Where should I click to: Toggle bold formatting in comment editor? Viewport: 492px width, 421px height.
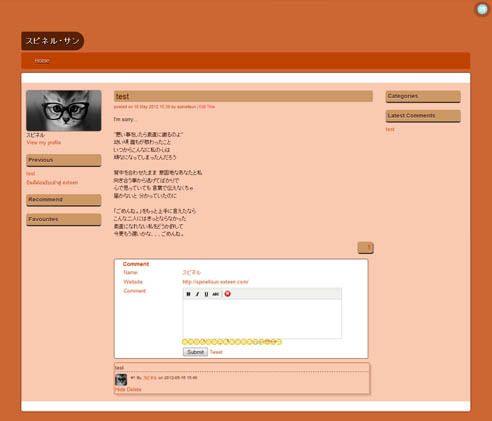188,294
